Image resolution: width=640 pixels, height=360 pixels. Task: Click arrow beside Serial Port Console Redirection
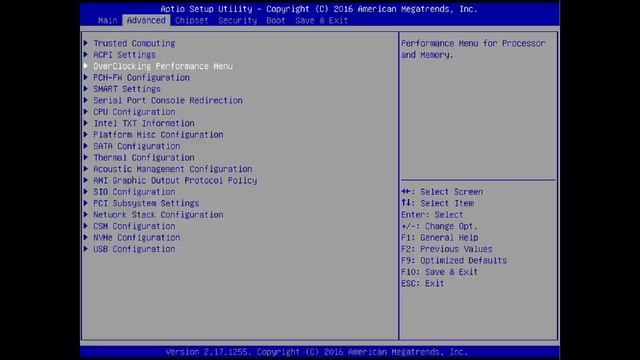coord(86,100)
